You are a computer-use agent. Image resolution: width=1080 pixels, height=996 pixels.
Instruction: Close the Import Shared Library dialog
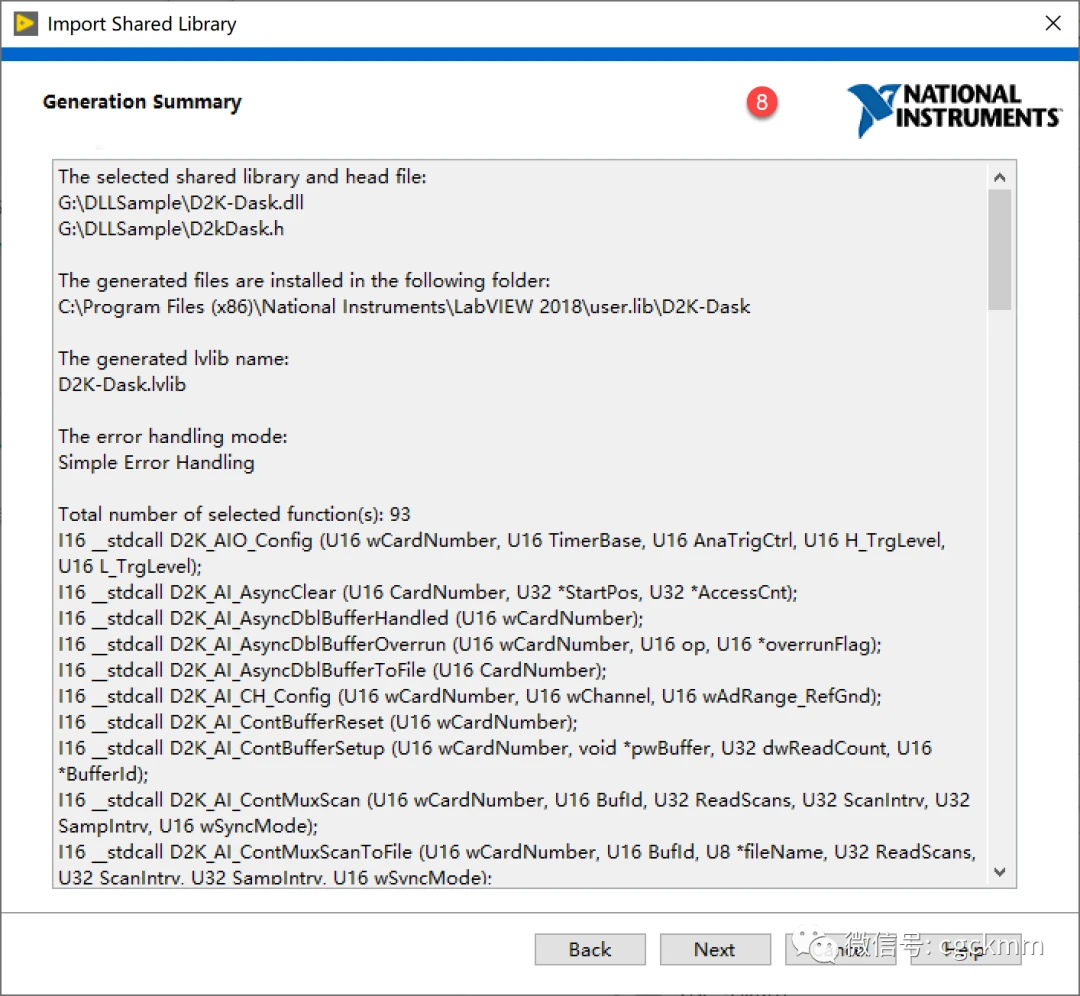(x=1052, y=24)
